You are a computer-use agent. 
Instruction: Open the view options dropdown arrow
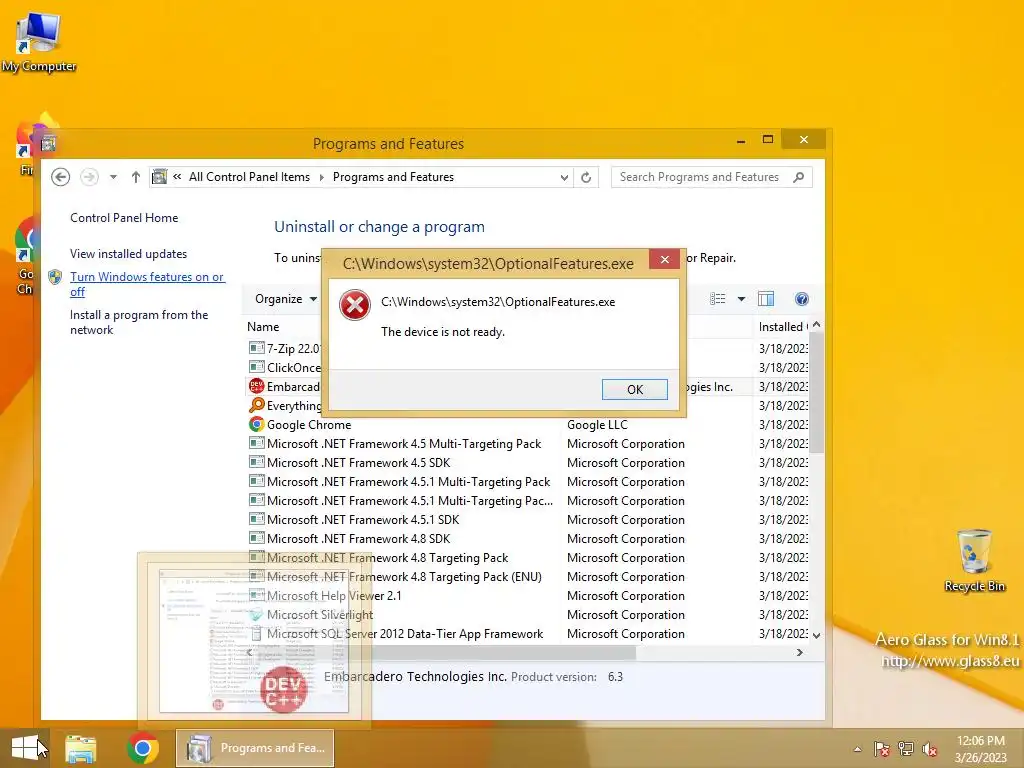click(x=741, y=298)
